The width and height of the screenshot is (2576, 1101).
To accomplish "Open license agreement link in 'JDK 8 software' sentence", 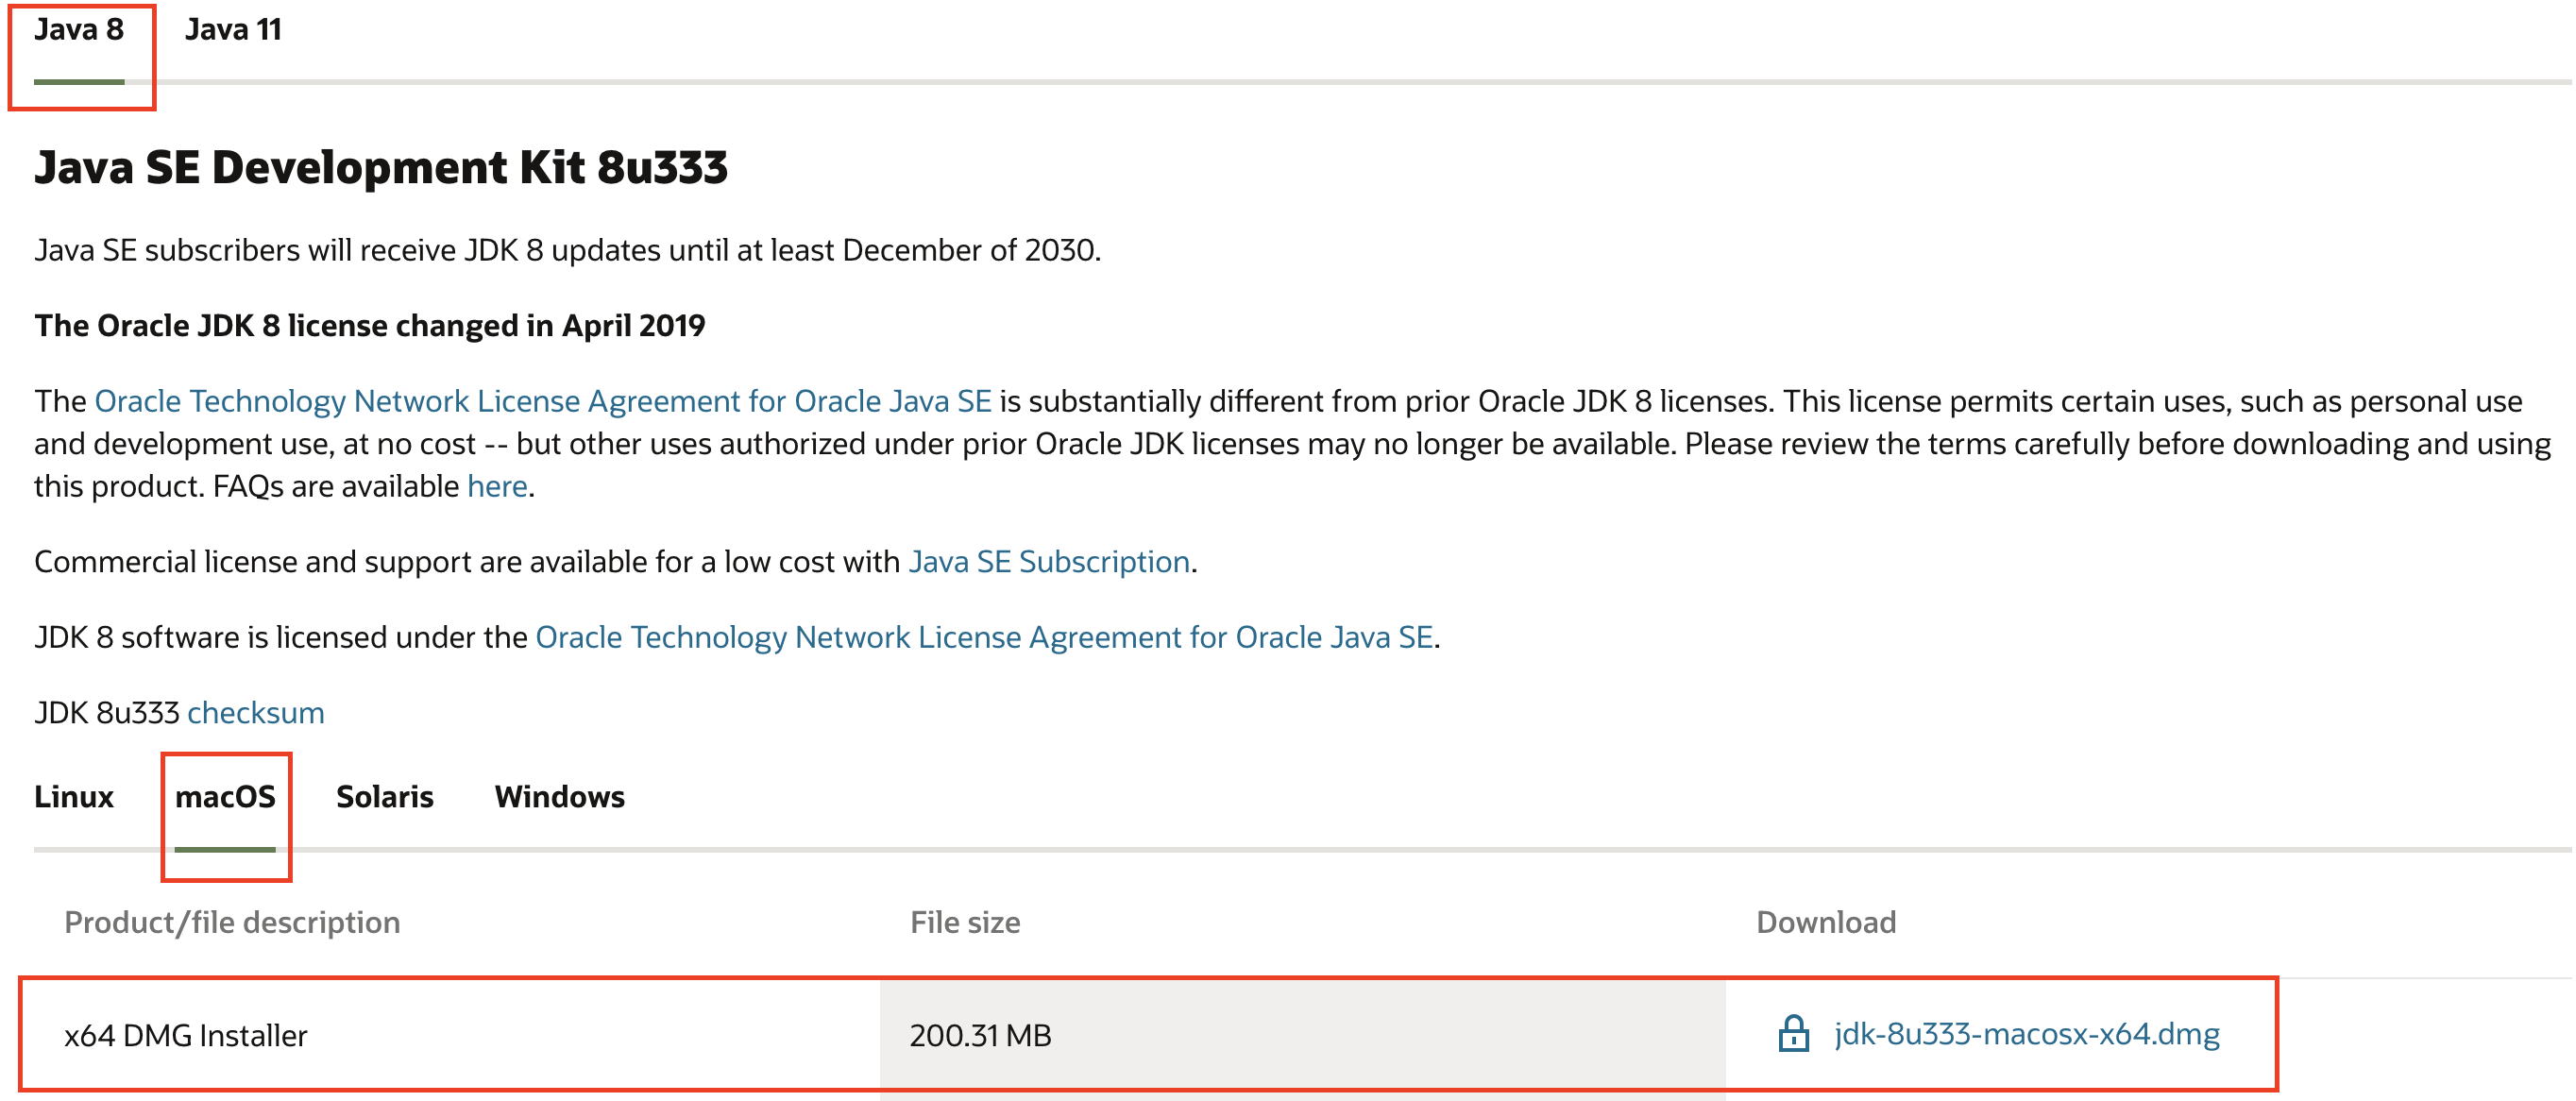I will click(x=984, y=637).
